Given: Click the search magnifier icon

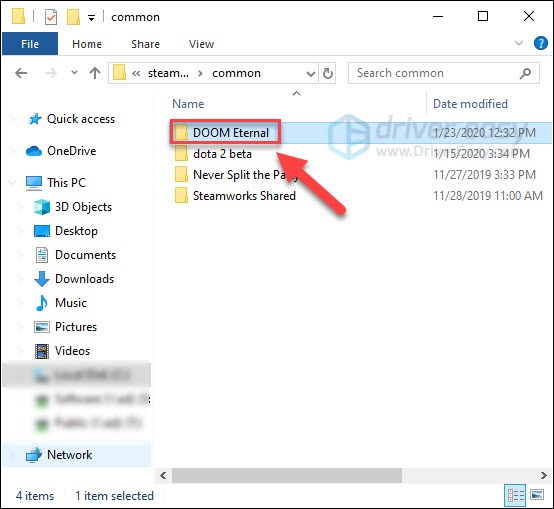Looking at the screenshot, I should (525, 73).
